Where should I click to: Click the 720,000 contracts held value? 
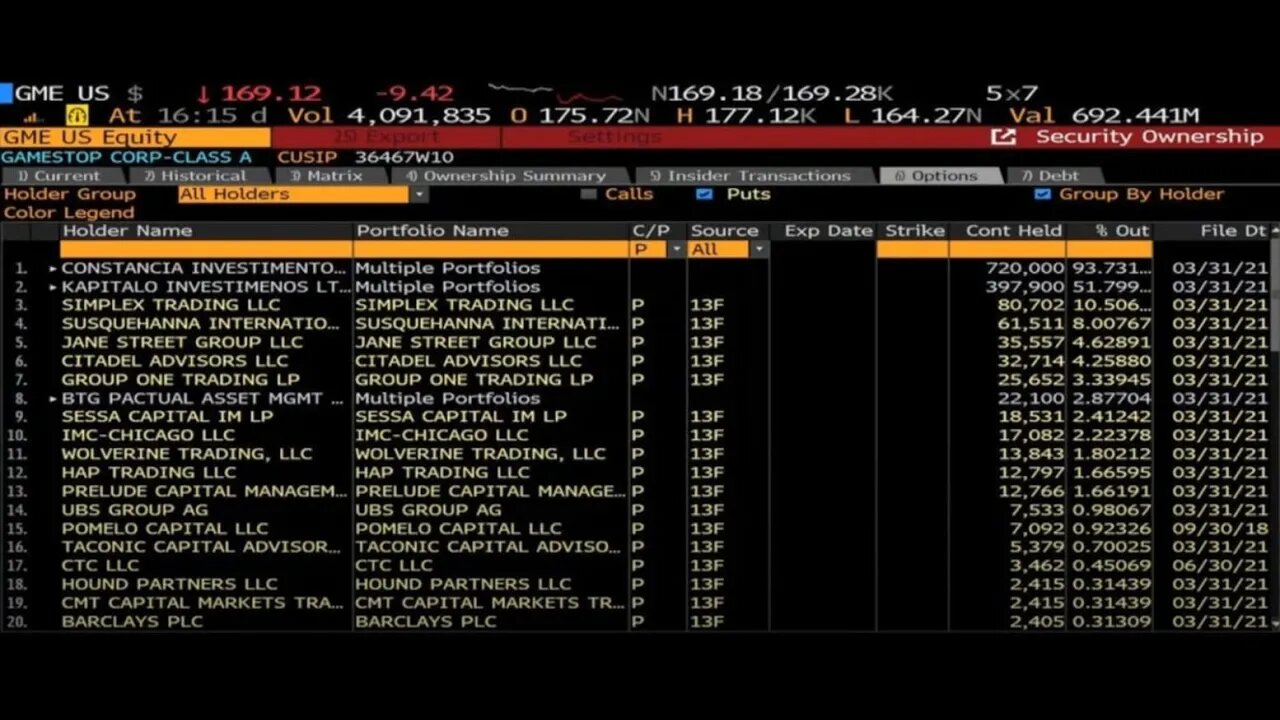1025,268
